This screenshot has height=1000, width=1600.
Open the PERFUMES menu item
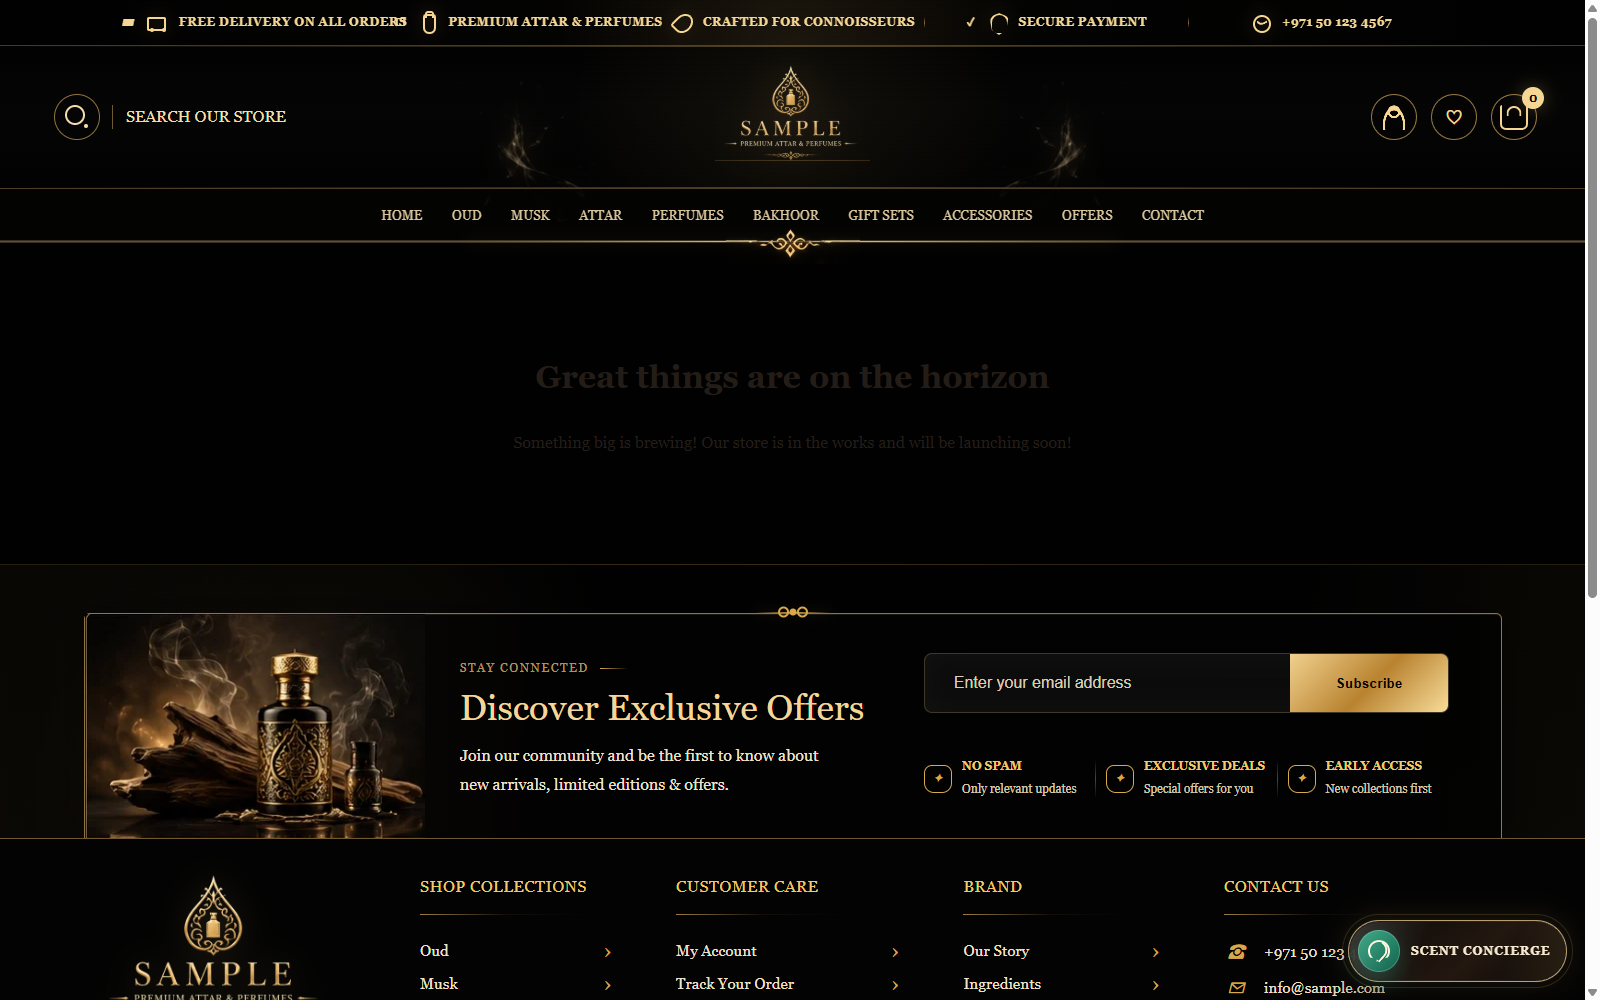[x=688, y=215]
